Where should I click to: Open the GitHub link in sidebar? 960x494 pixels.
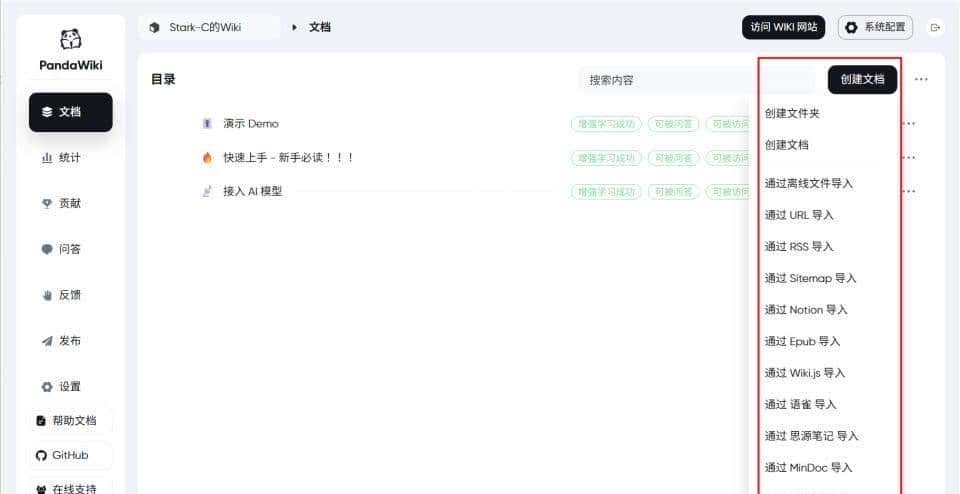click(x=70, y=455)
